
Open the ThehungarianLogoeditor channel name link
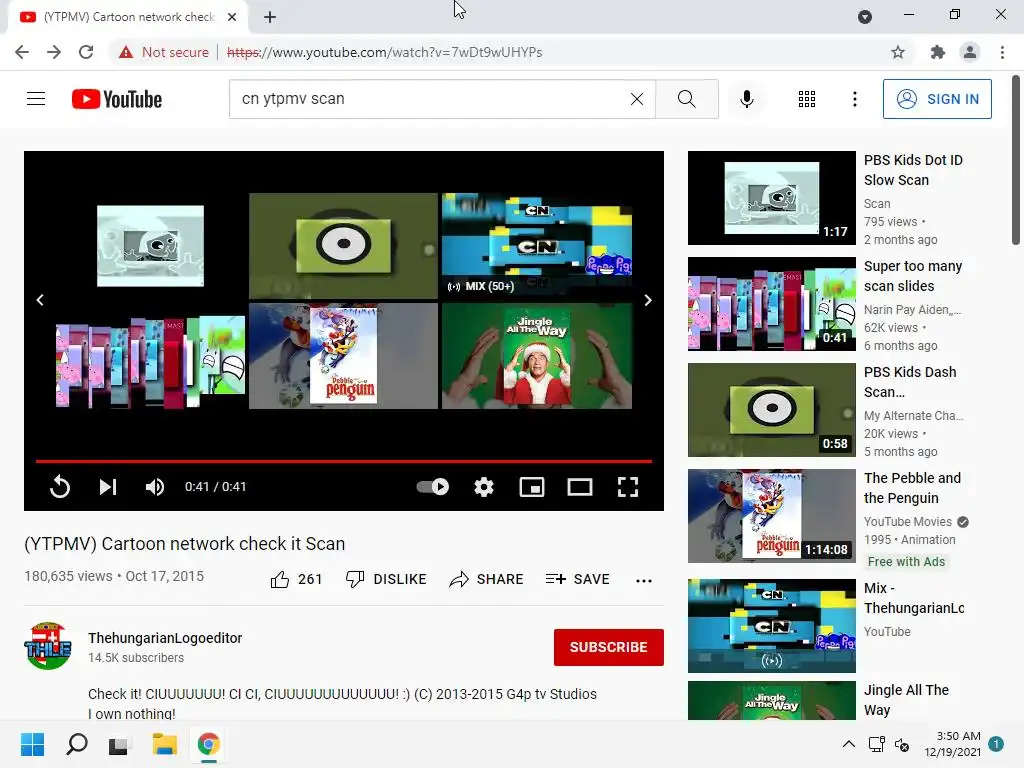coord(165,638)
